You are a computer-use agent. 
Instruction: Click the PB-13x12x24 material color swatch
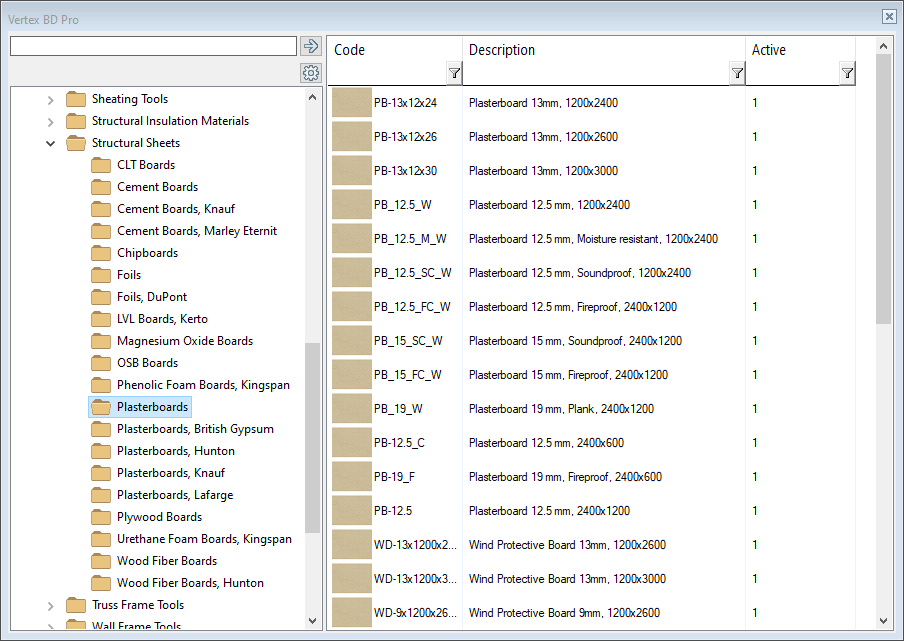tap(351, 102)
